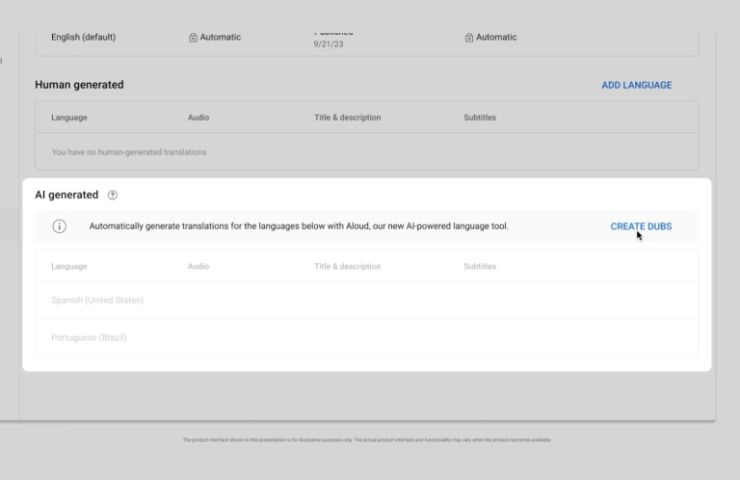
Task: Click the Automatic subtitles icon for English
Action: 469,38
